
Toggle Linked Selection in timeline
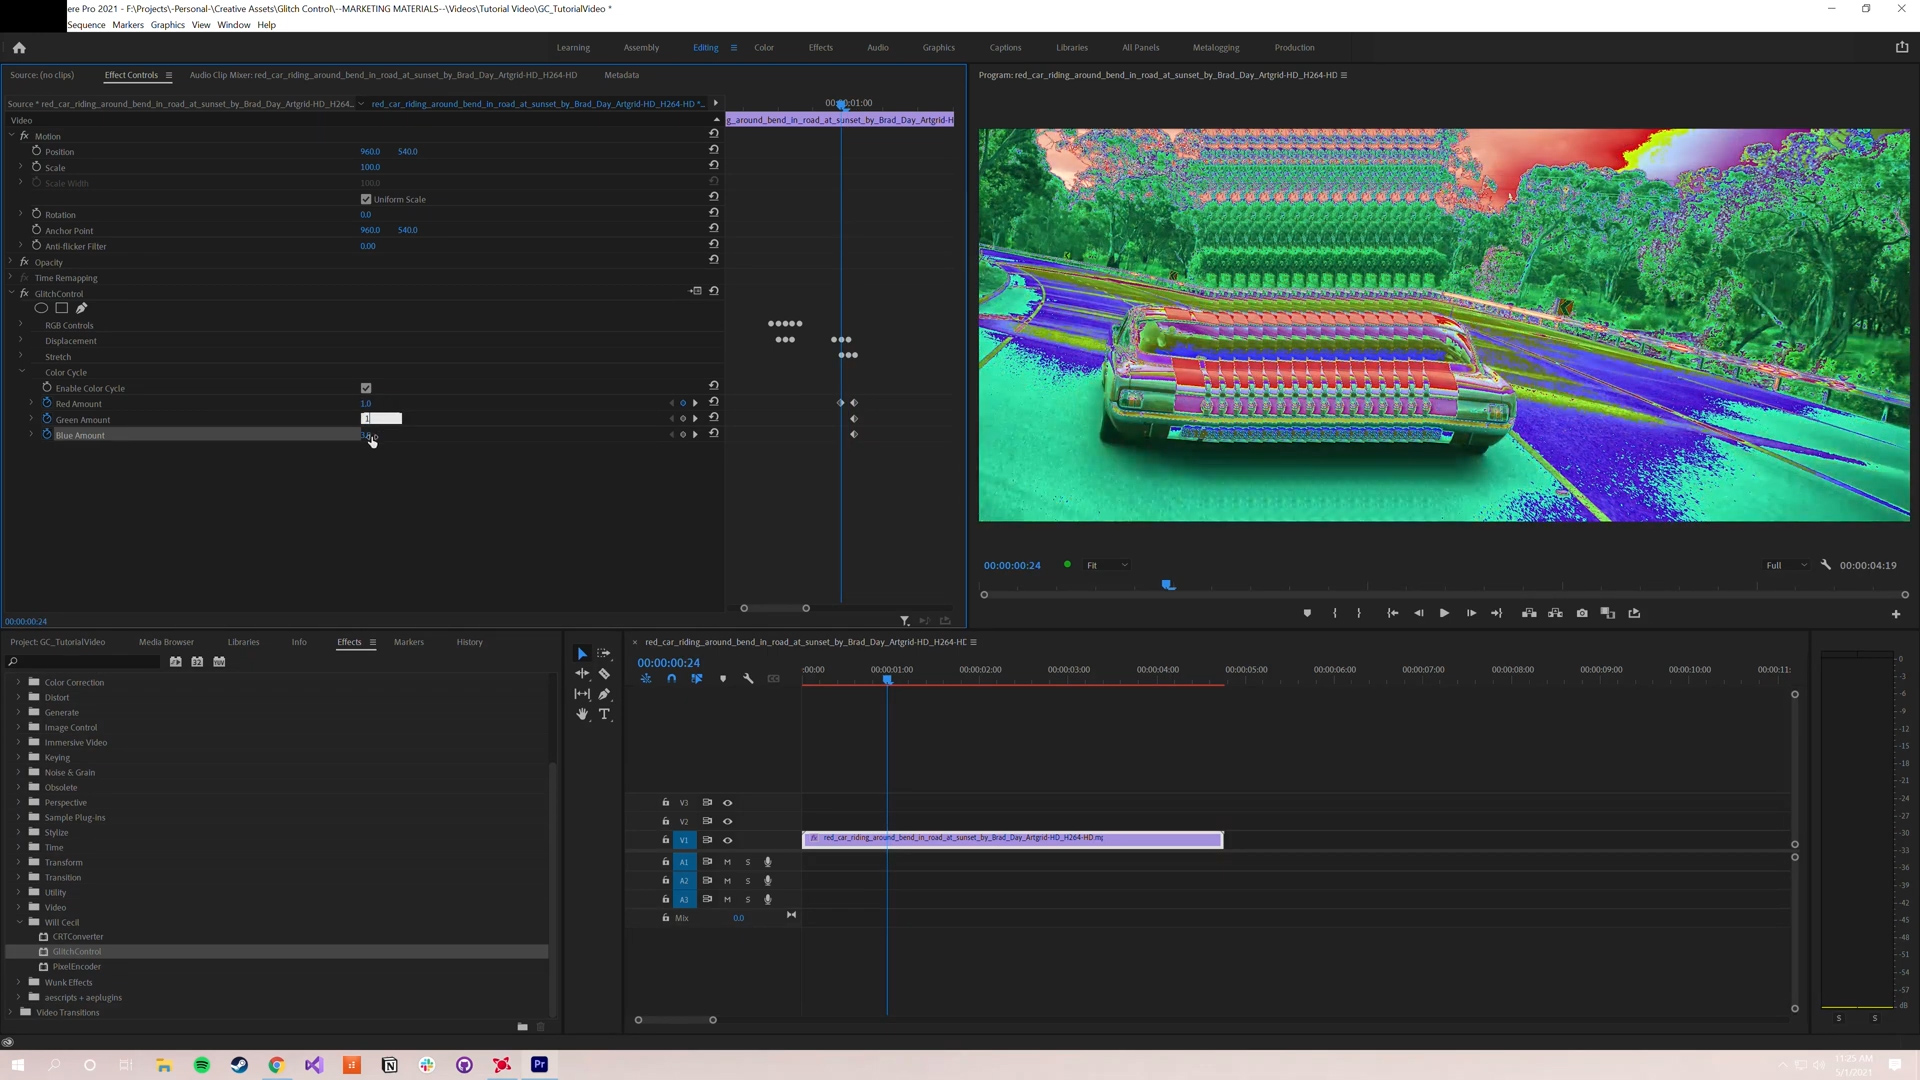[697, 679]
